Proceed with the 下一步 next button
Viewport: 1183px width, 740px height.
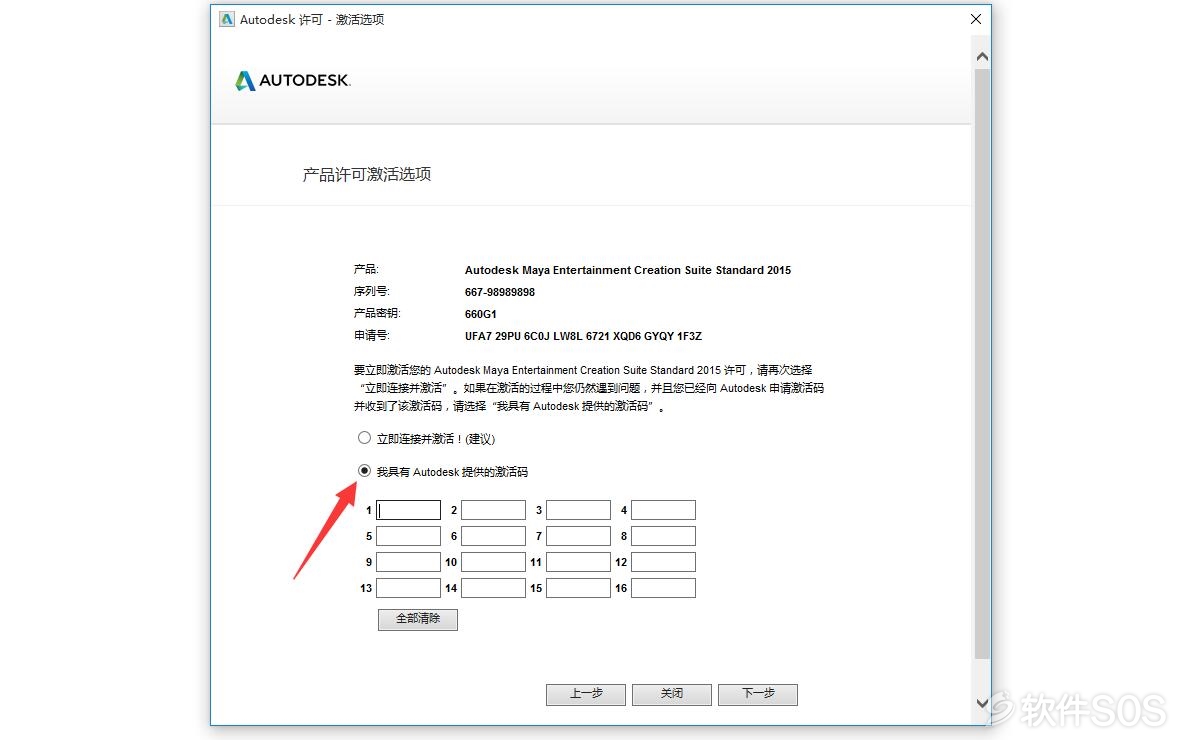pos(757,694)
